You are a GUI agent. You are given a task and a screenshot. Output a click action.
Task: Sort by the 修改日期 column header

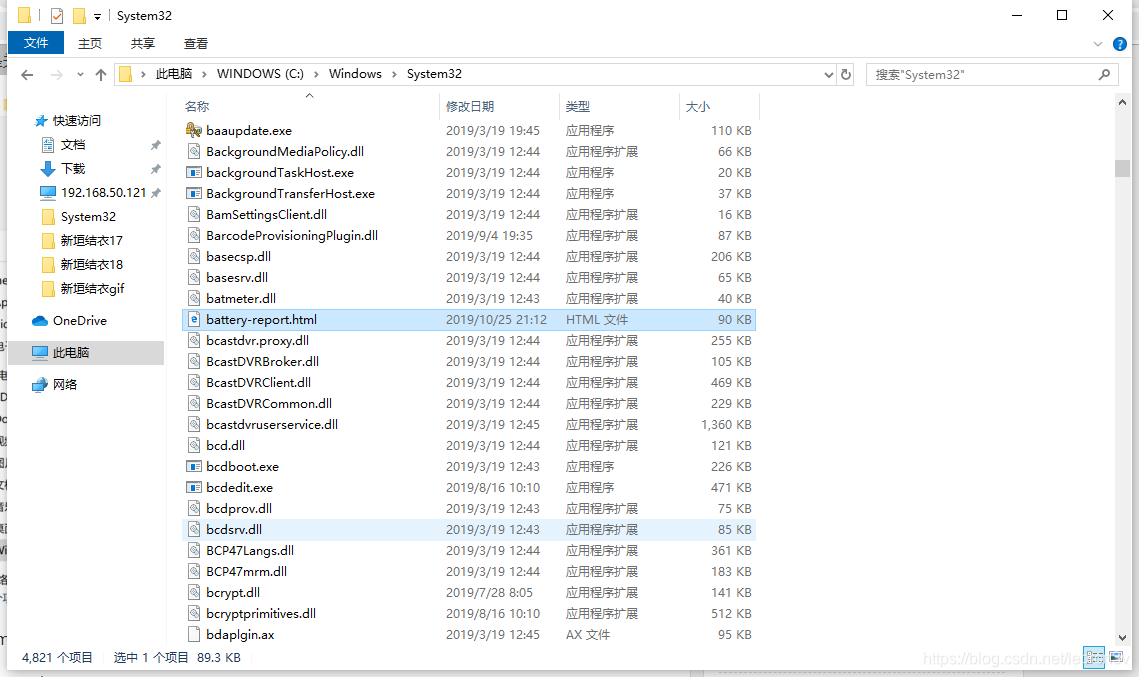[x=470, y=106]
